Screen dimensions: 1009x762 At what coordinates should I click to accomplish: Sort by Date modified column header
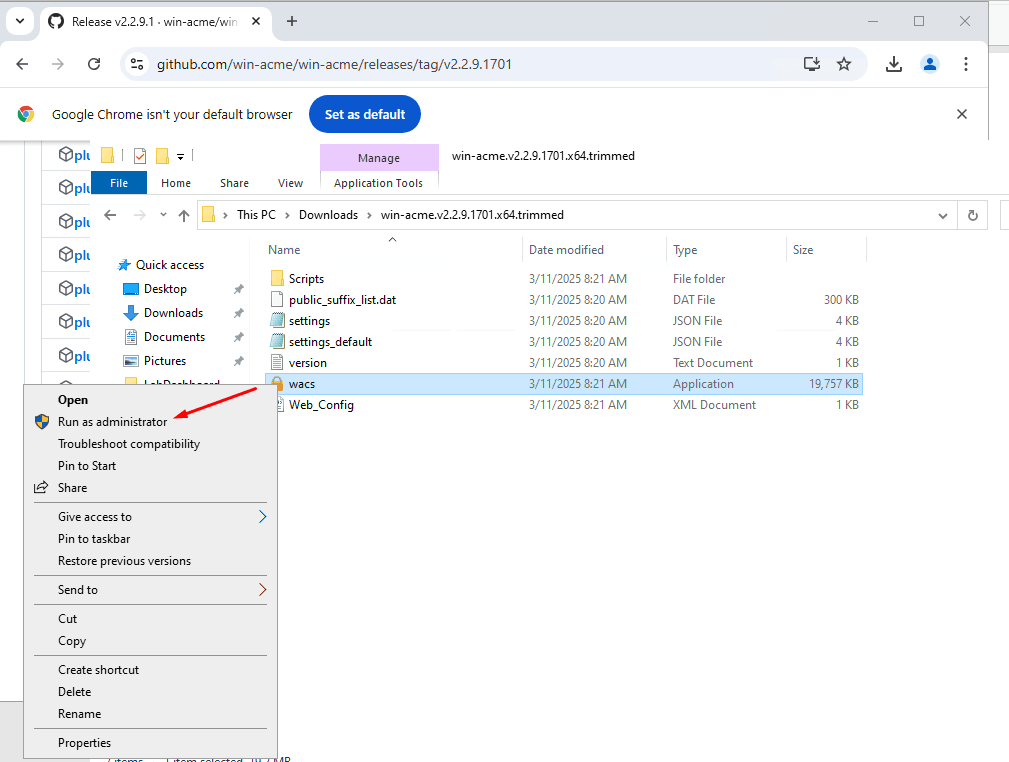click(x=594, y=250)
